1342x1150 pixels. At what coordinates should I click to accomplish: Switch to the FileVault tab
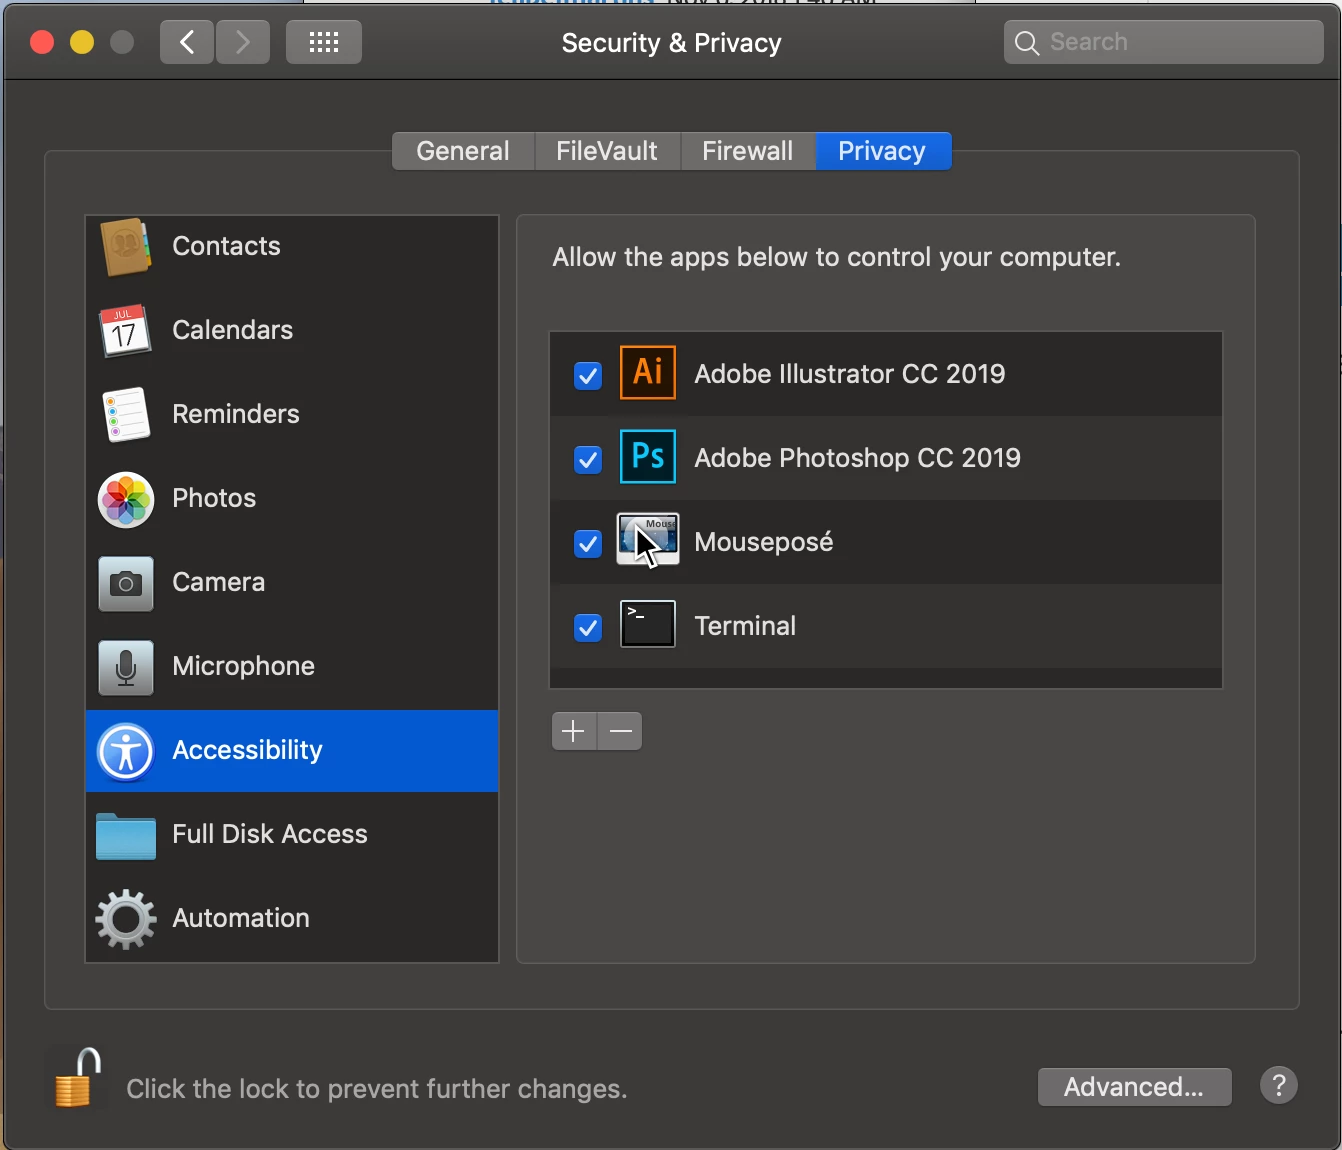click(607, 151)
